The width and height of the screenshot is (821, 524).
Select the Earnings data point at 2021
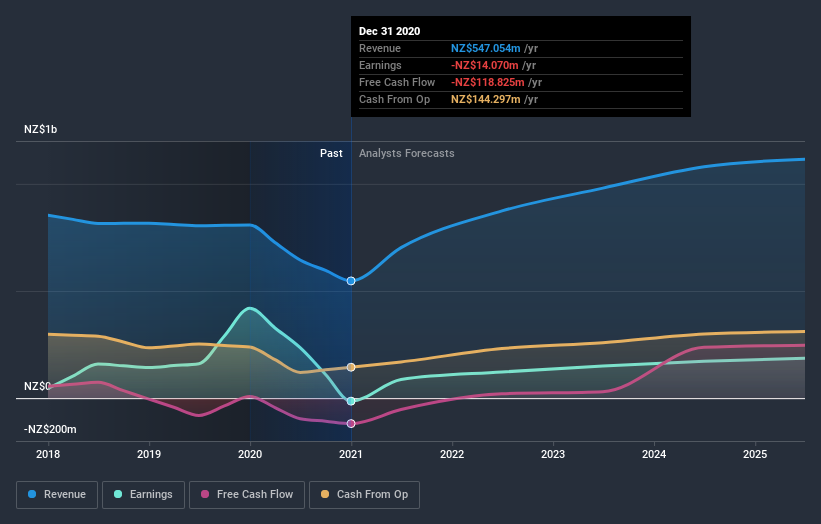tap(351, 401)
